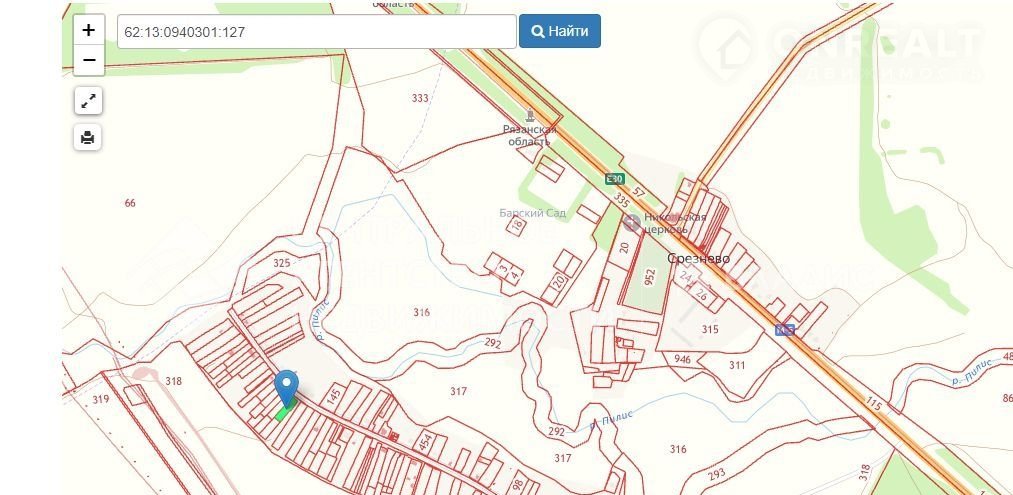Click the Срезнево village label

[698, 258]
